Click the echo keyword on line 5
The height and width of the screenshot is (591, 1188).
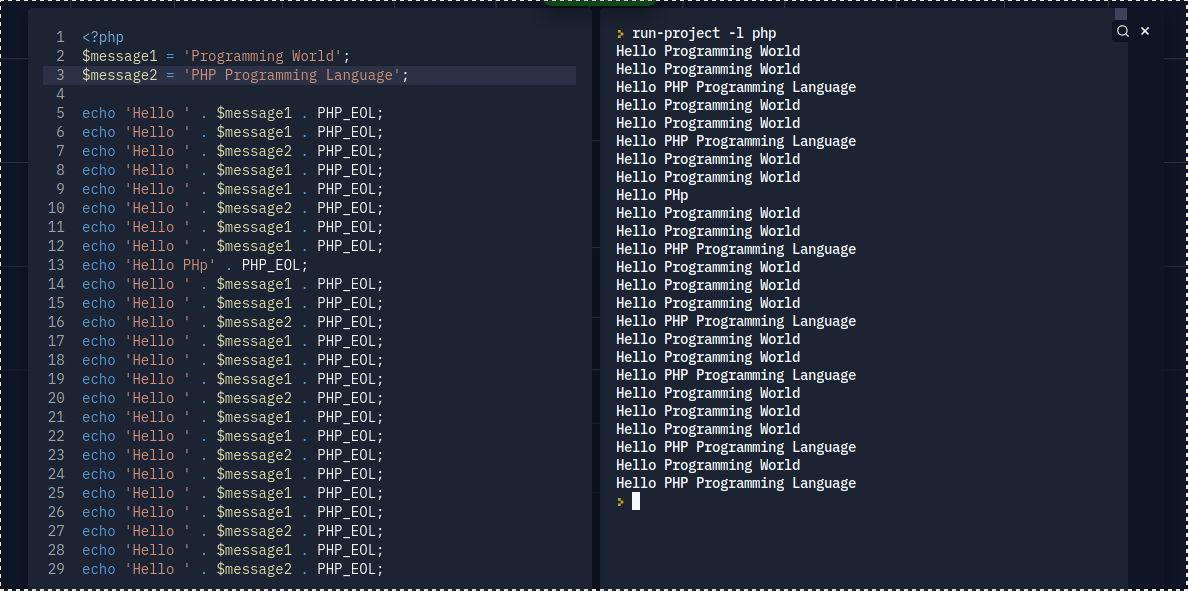coord(99,113)
